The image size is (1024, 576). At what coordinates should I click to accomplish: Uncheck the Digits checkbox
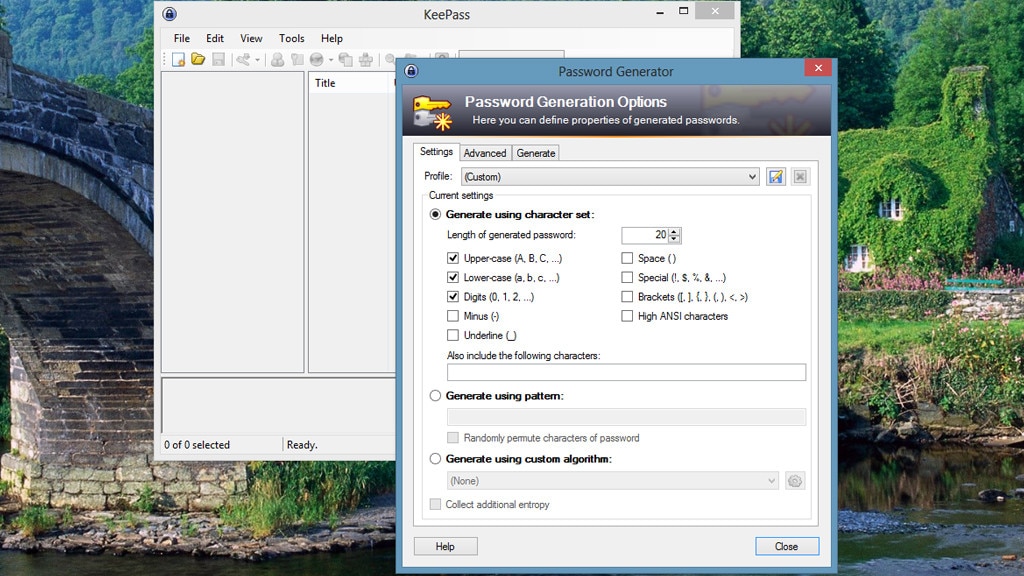(453, 296)
